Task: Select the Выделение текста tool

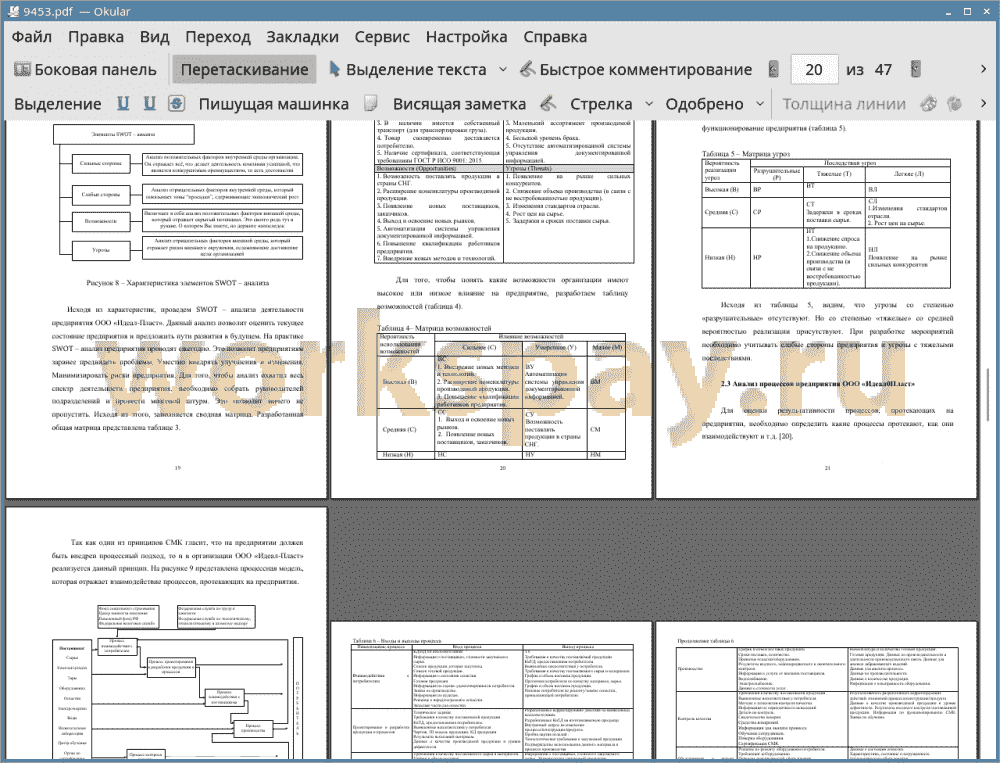Action: [x=408, y=70]
